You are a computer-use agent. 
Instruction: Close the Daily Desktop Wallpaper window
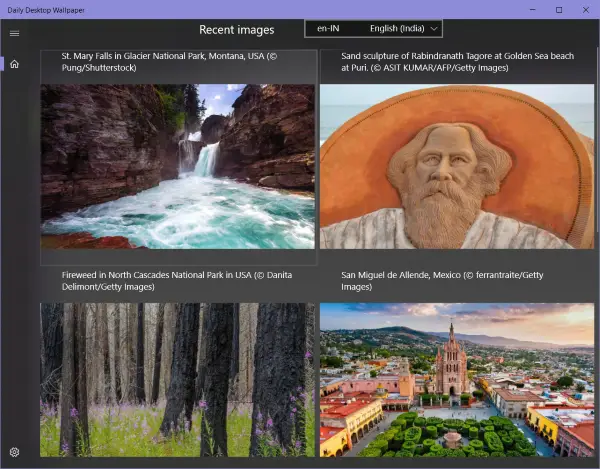(586, 10)
